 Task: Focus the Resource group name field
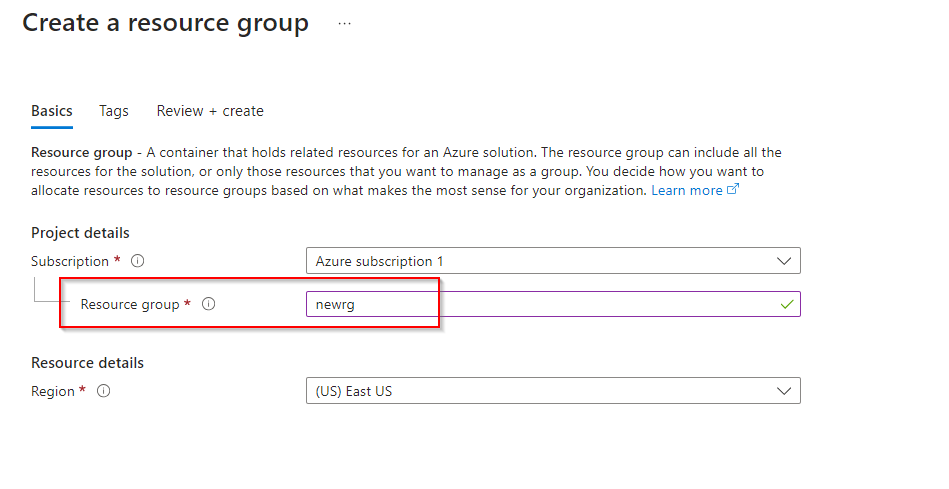[540, 304]
